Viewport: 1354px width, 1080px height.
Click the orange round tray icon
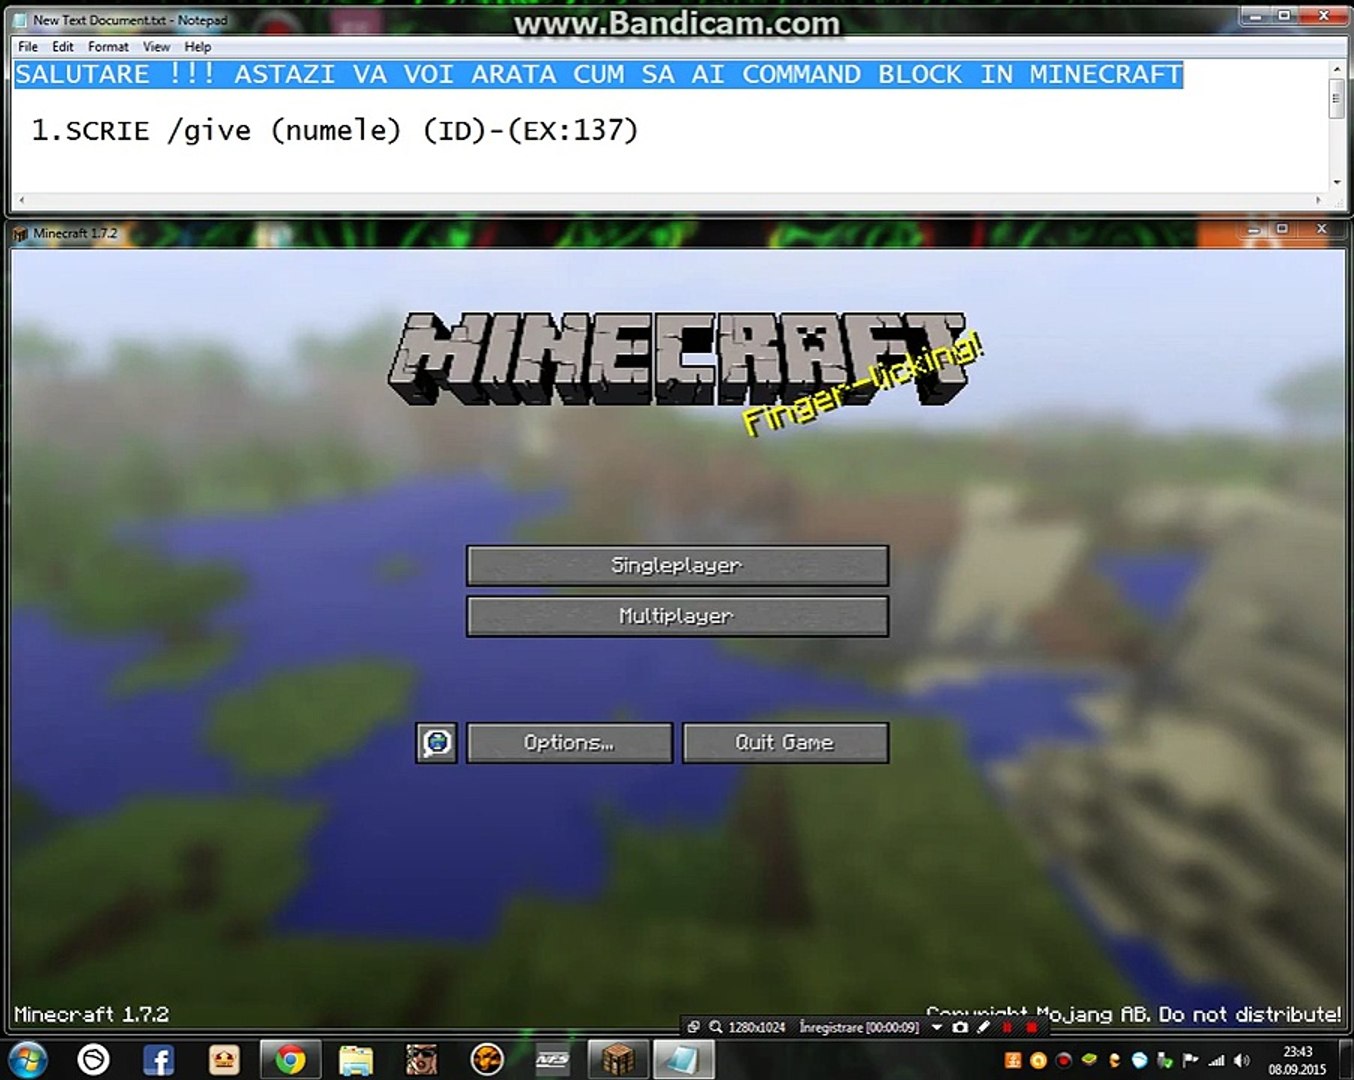tap(1038, 1060)
